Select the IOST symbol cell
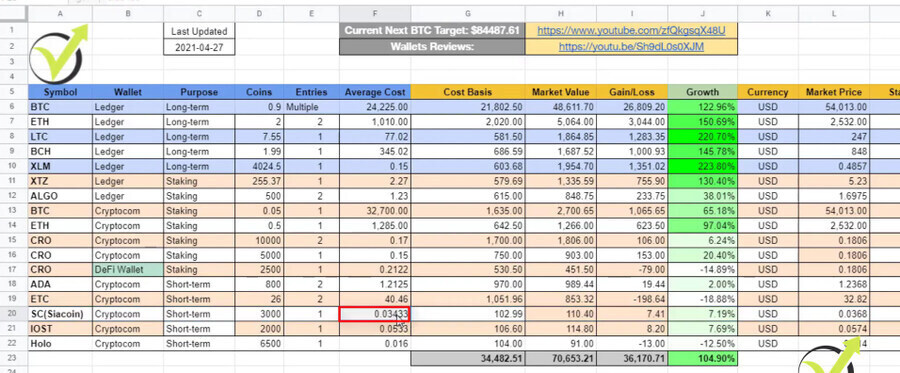Screen dimensions: 900x373 click(60, 329)
